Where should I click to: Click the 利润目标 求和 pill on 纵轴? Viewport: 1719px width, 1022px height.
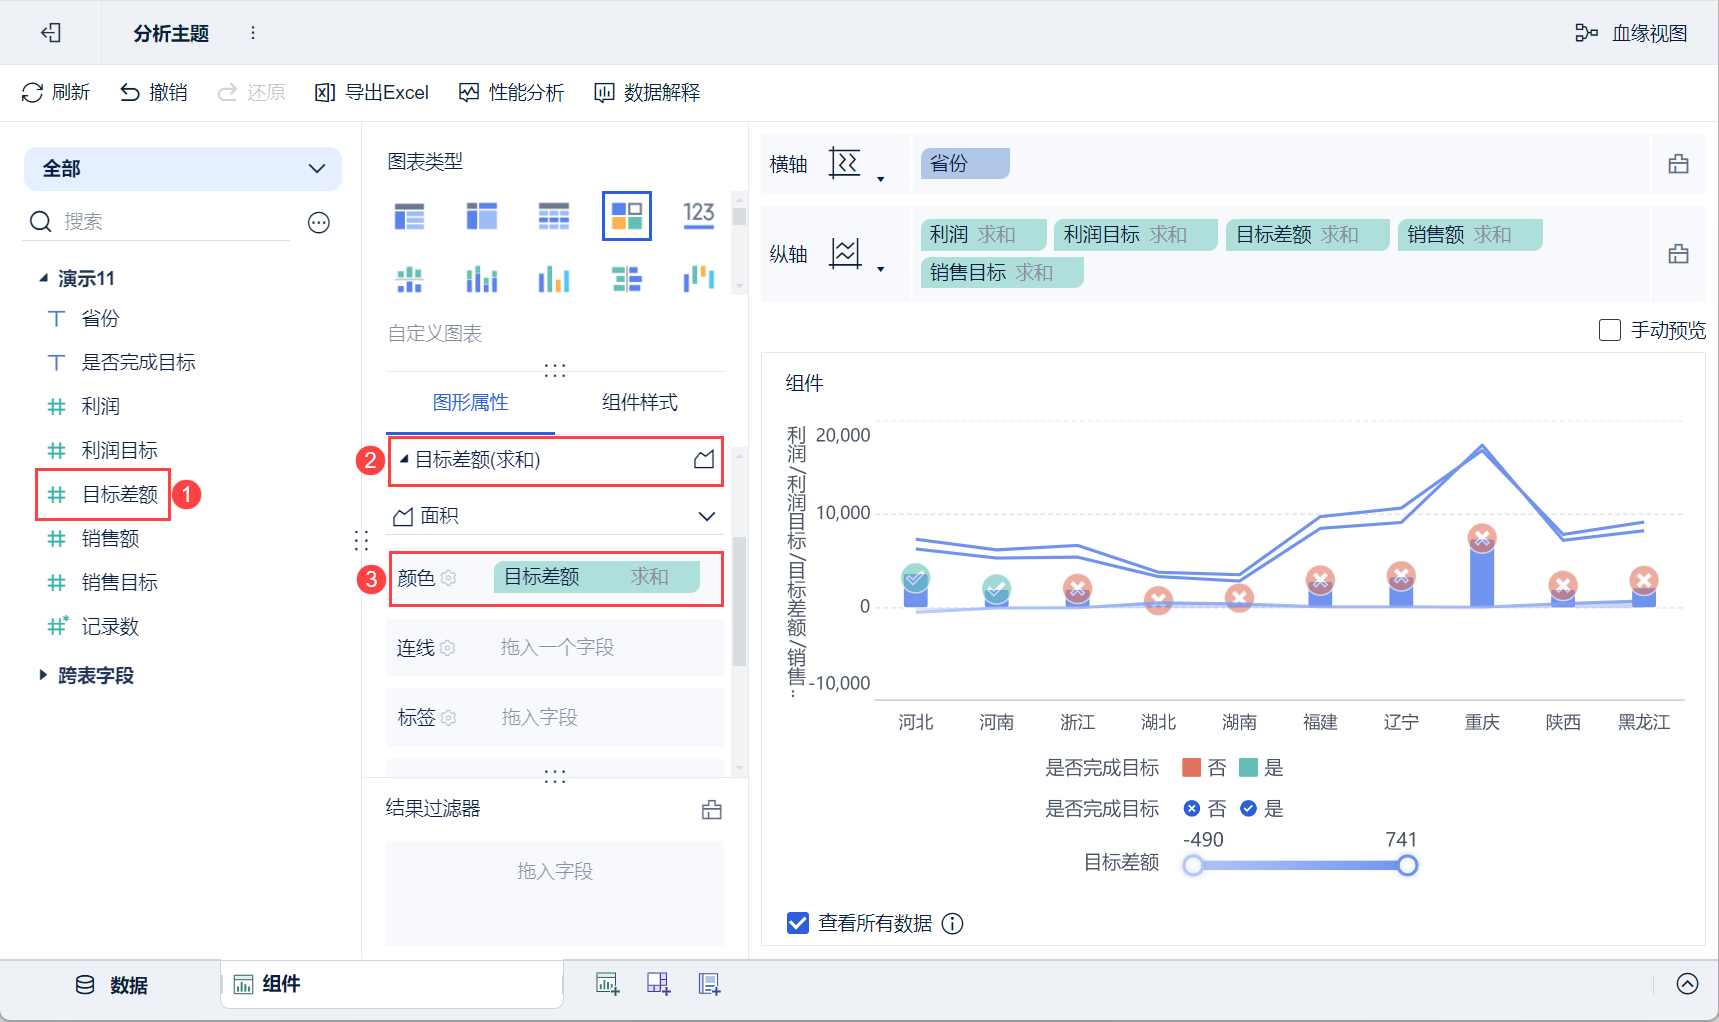(x=1137, y=234)
